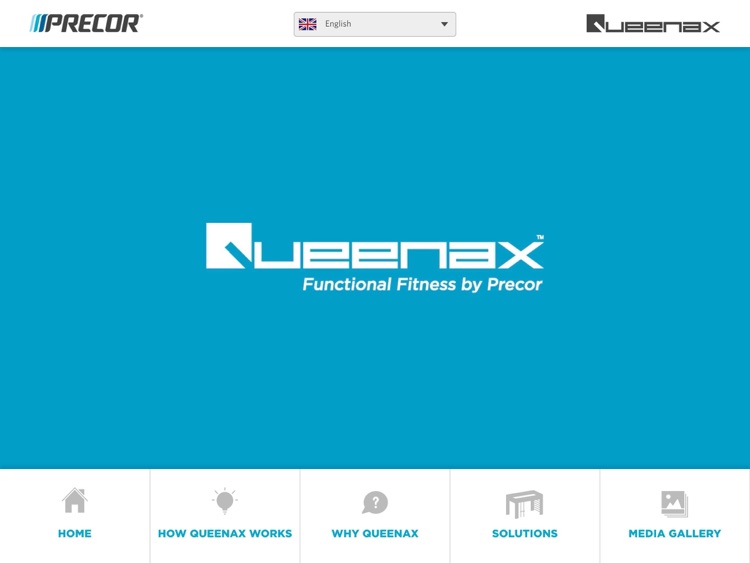The height and width of the screenshot is (563, 750).
Task: Open the HOW QUEENAX WORKS tab label
Action: (225, 533)
